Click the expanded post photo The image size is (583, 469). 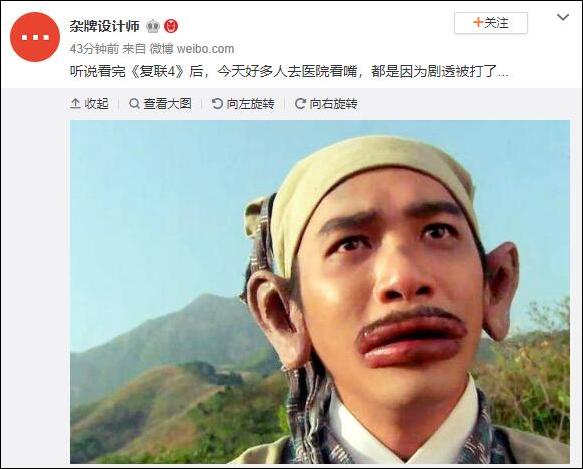pos(320,292)
